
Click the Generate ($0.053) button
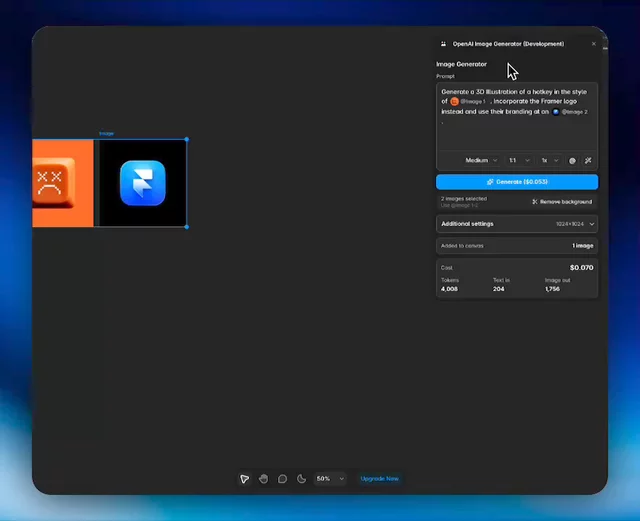pyautogui.click(x=517, y=182)
